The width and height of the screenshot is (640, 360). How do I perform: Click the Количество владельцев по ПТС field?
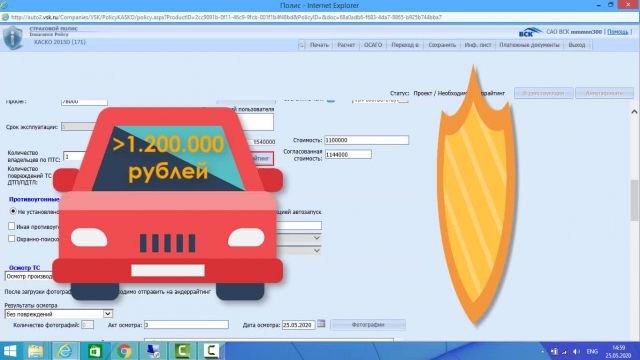tap(74, 157)
